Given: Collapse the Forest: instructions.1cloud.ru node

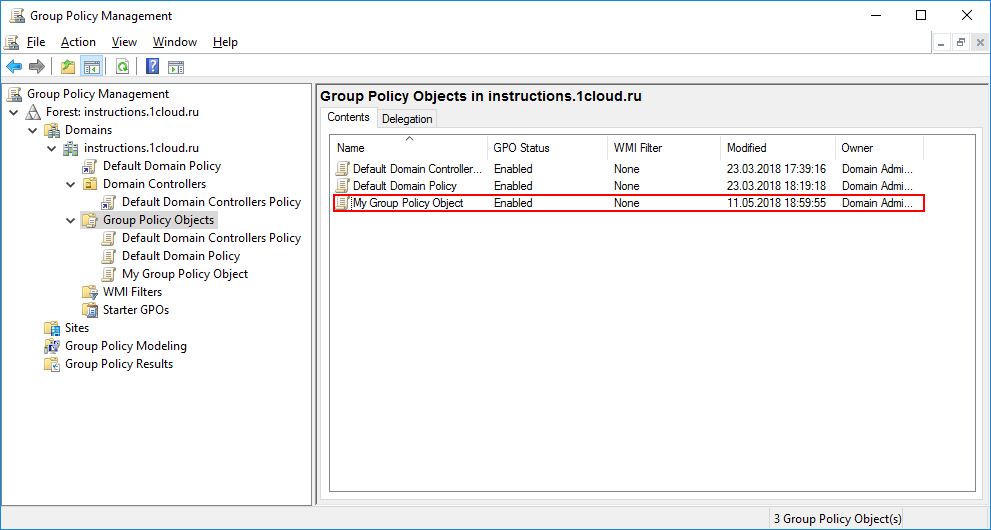Looking at the screenshot, I should click(13, 112).
